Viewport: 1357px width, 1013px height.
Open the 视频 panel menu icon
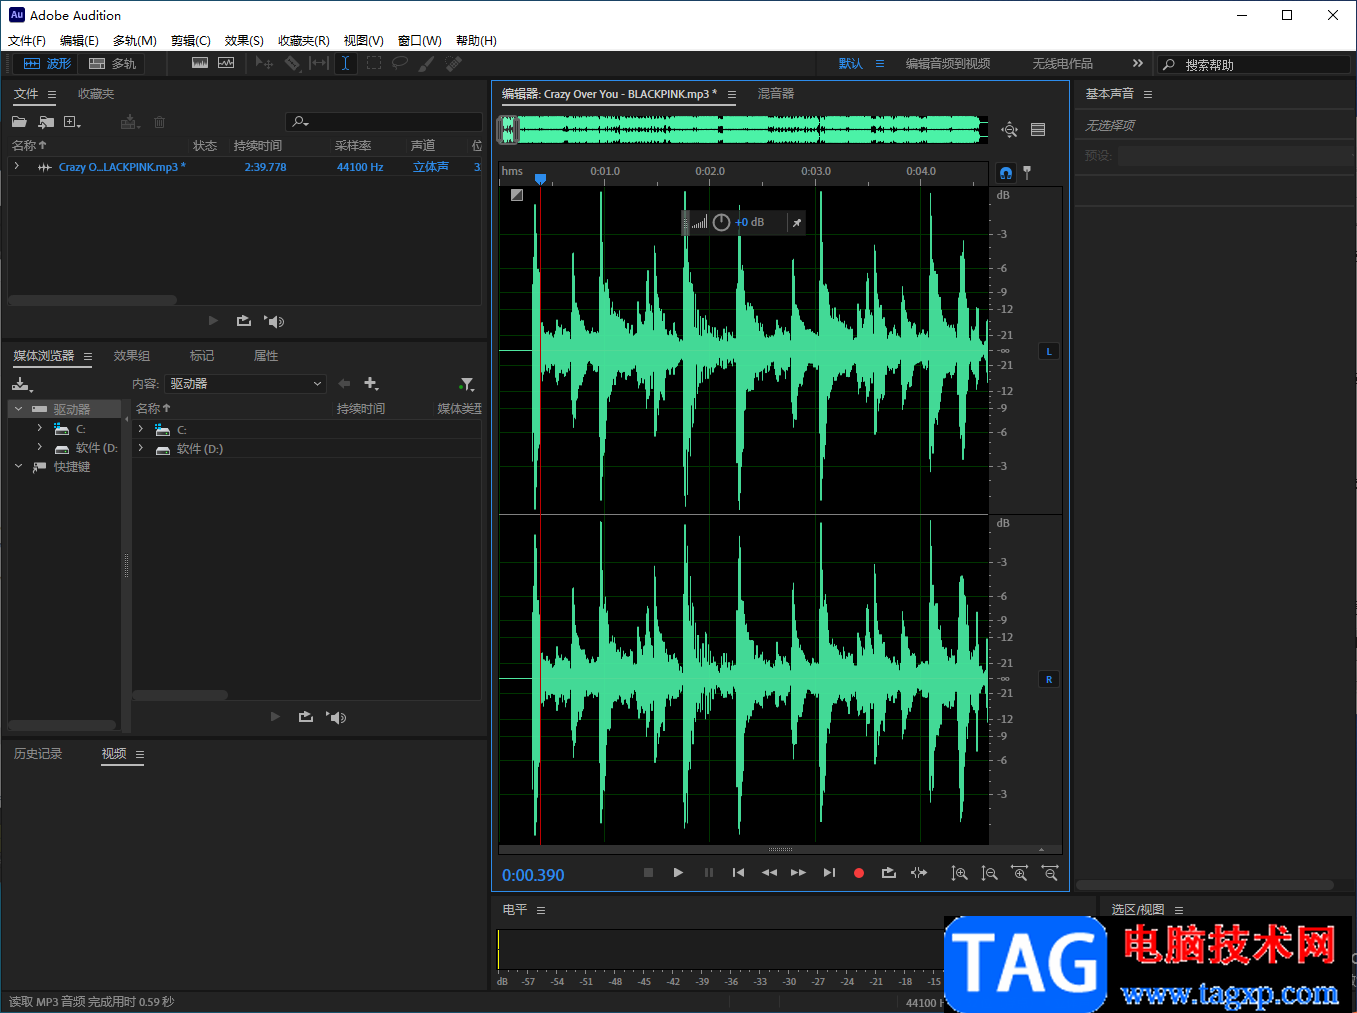click(140, 754)
